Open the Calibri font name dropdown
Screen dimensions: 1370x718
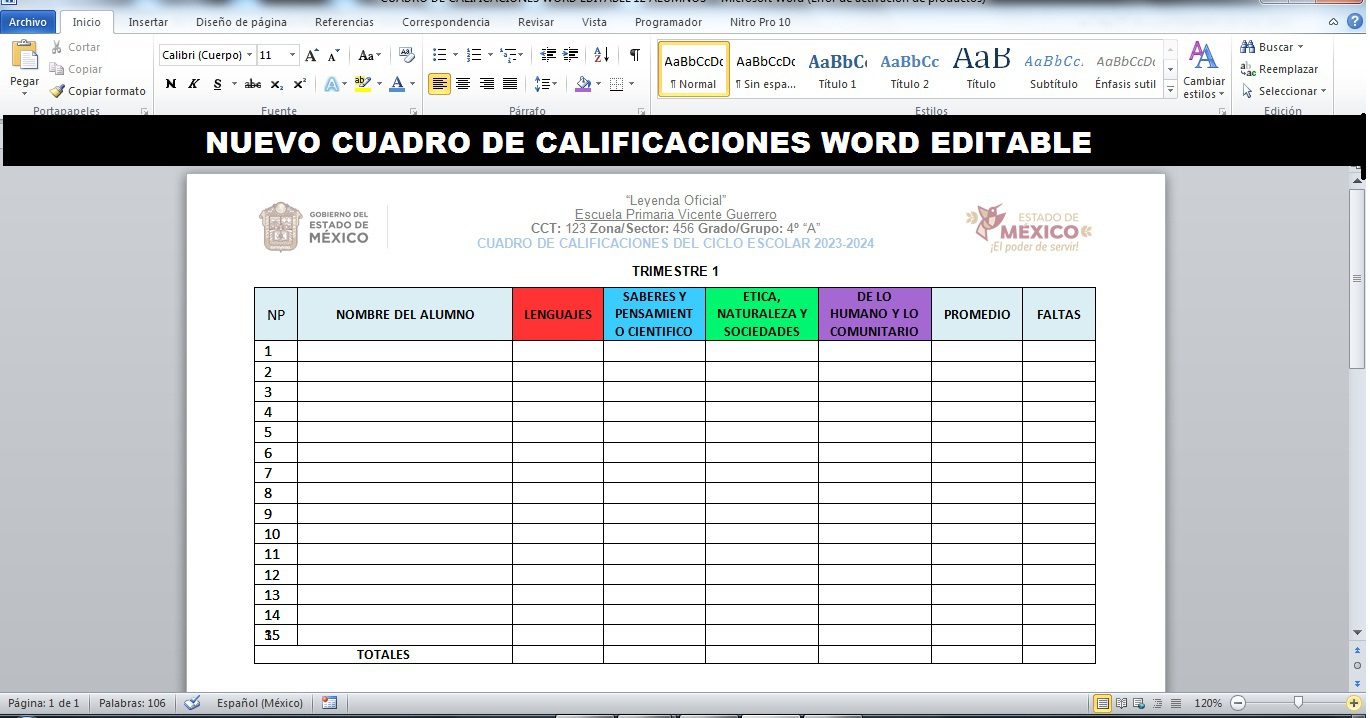tap(249, 55)
